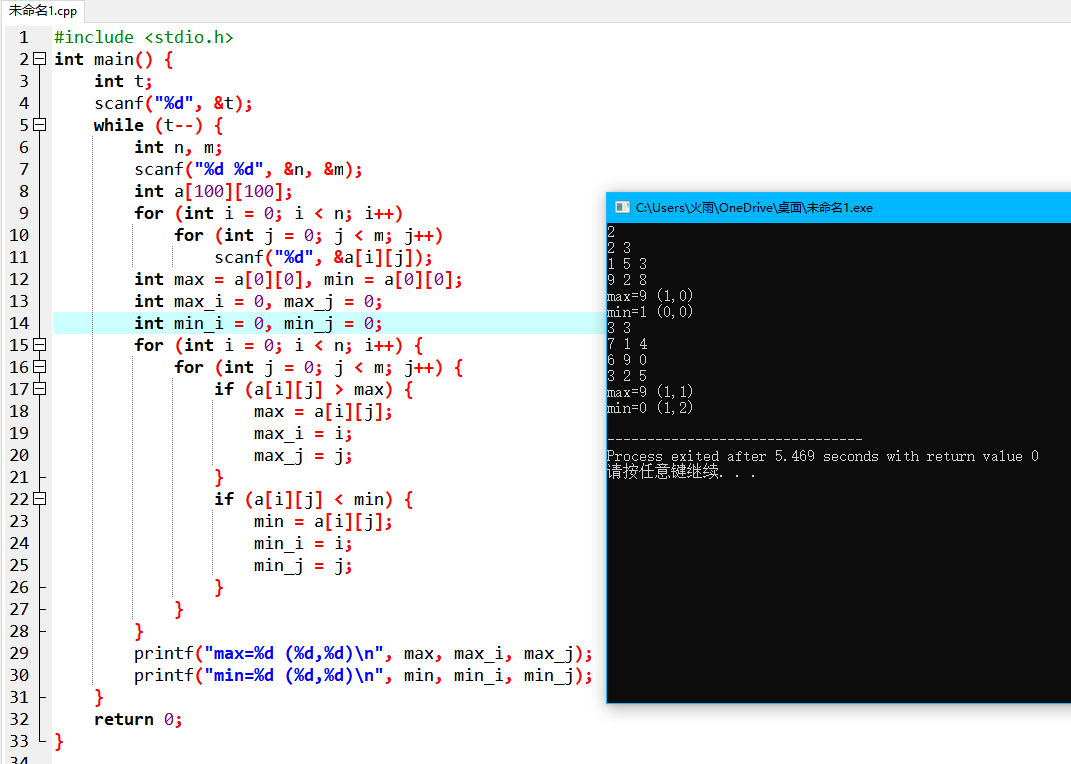1071x764 pixels.
Task: Click the 'max_j = j;' assignment
Action: (x=303, y=455)
